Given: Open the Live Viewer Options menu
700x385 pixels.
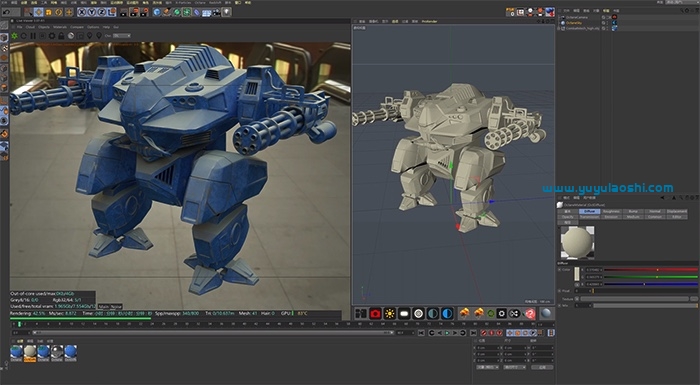Looking at the screenshot, I should click(93, 27).
